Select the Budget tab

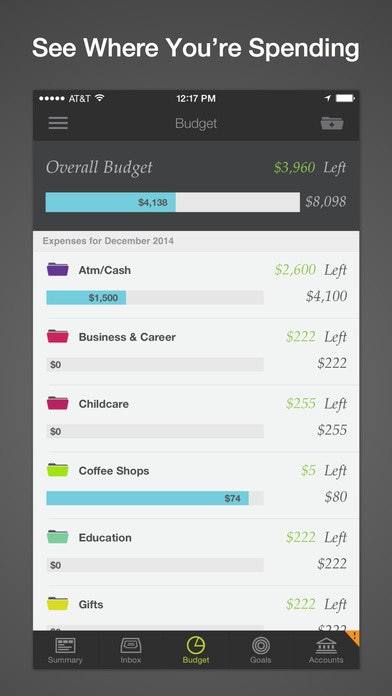click(x=196, y=650)
